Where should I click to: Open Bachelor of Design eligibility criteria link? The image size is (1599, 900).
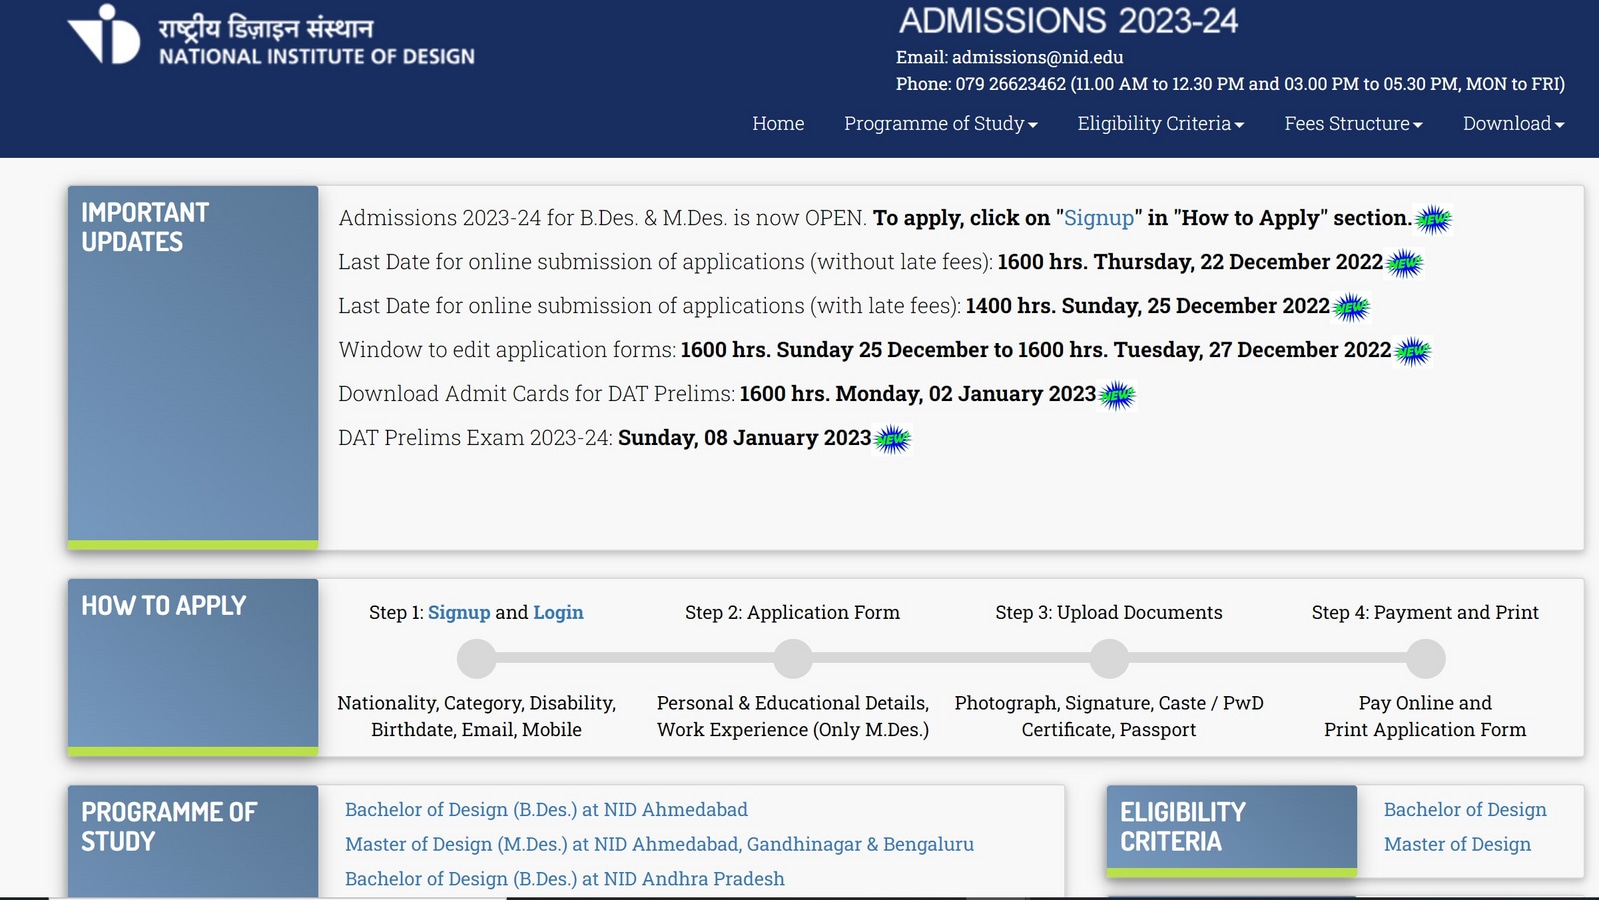point(1465,809)
